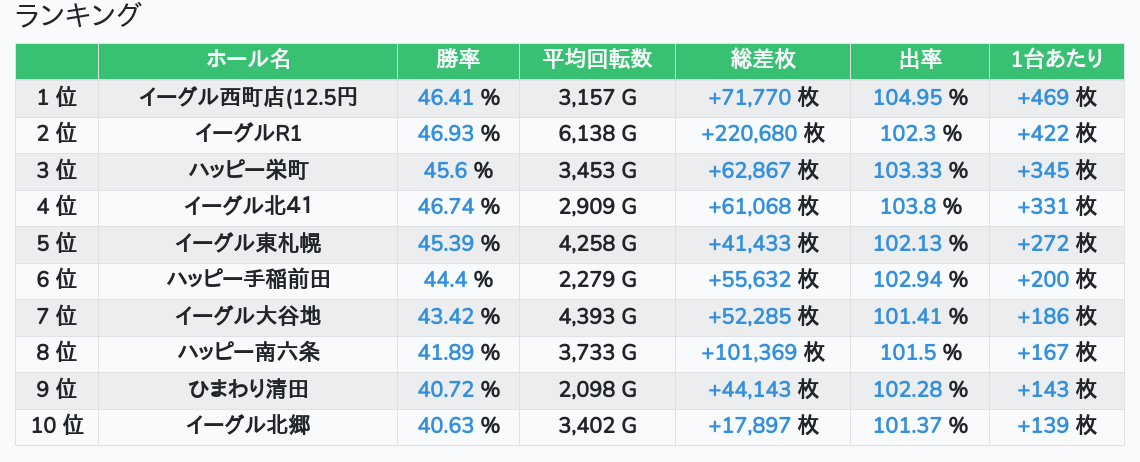
Task: Select the hall name イーグルR1
Action: pos(248,134)
